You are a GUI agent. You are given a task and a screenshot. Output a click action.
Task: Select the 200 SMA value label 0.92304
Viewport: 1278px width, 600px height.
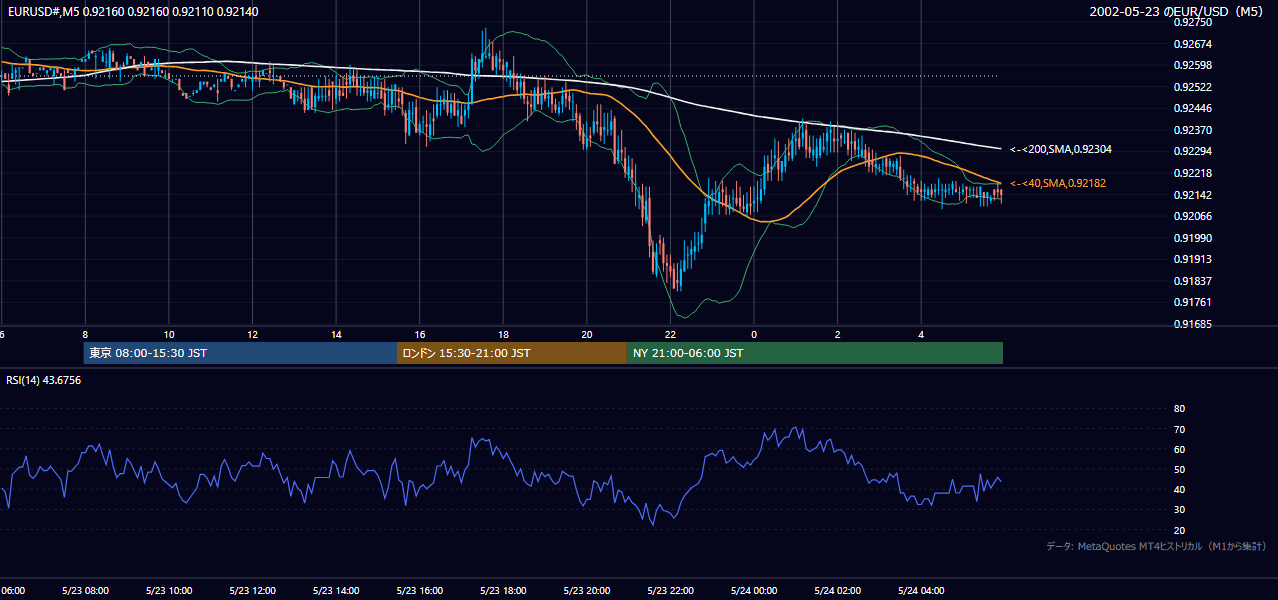(1061, 149)
